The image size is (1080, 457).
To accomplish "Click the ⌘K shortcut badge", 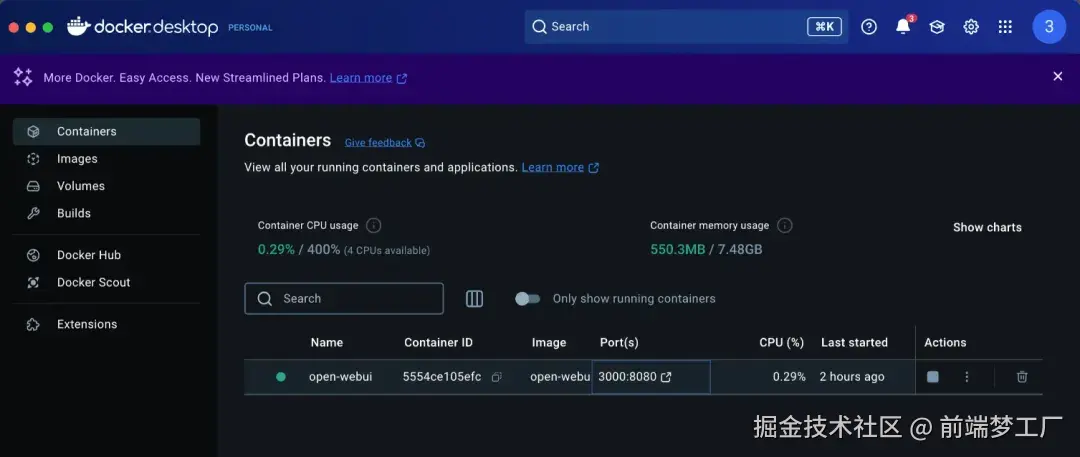I will click(824, 27).
